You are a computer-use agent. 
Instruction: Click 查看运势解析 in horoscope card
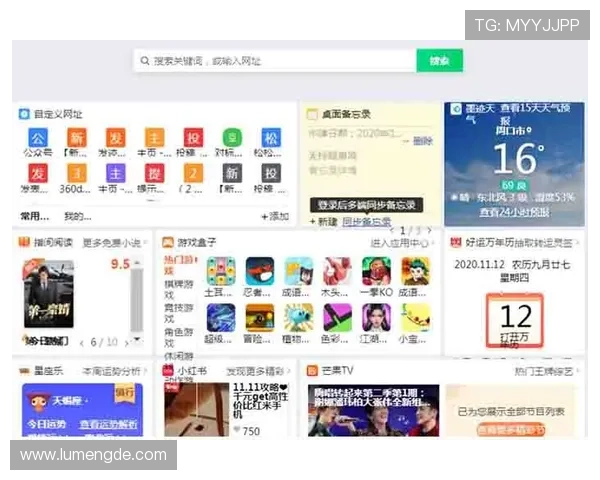[x=108, y=424]
